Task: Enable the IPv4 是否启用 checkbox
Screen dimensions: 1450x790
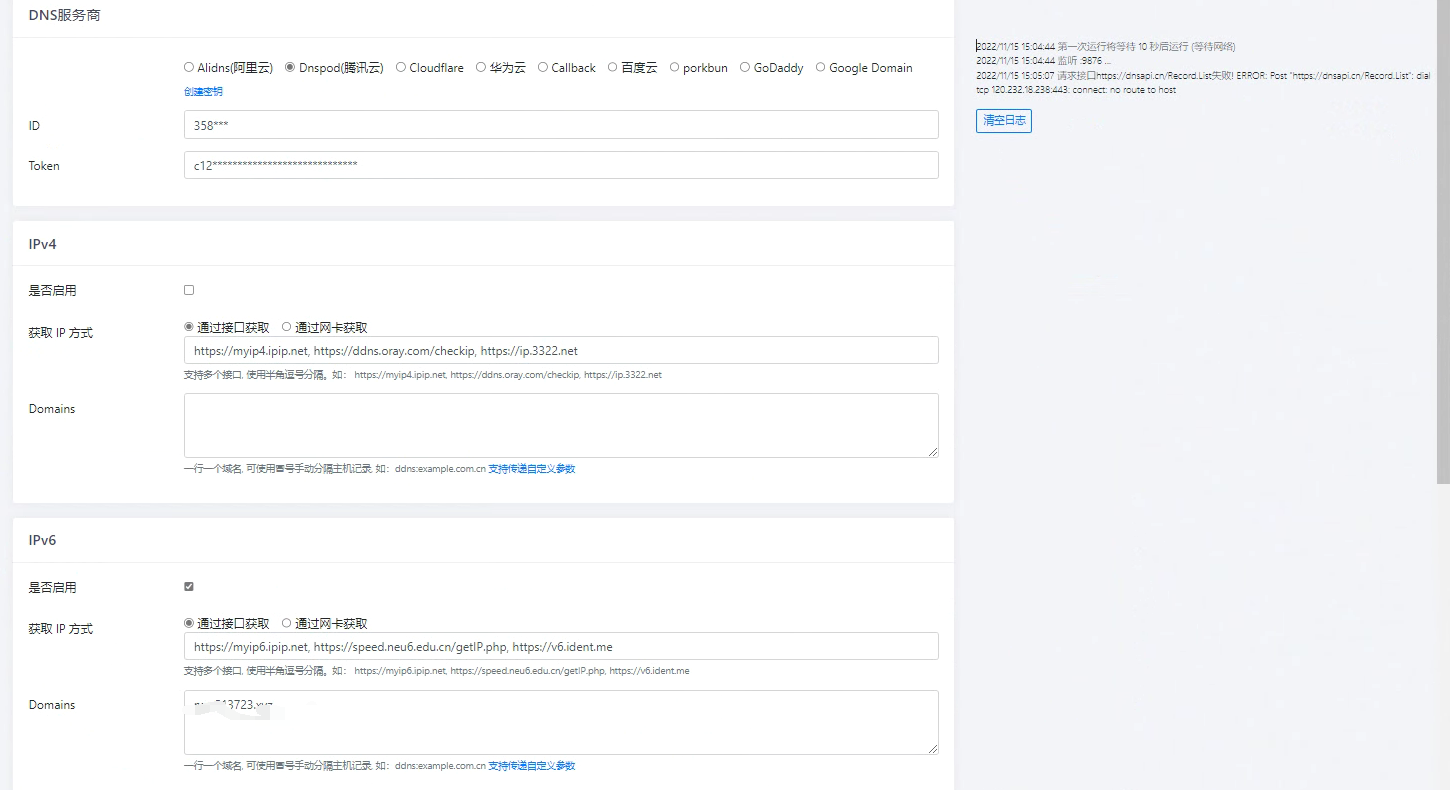Action: click(189, 289)
